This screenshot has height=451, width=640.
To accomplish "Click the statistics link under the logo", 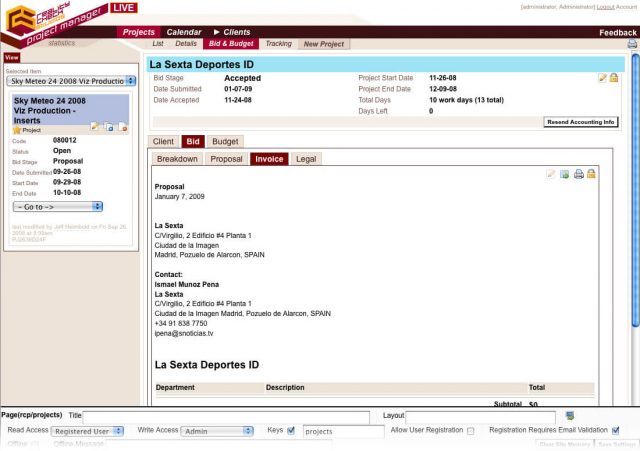I will [62, 43].
